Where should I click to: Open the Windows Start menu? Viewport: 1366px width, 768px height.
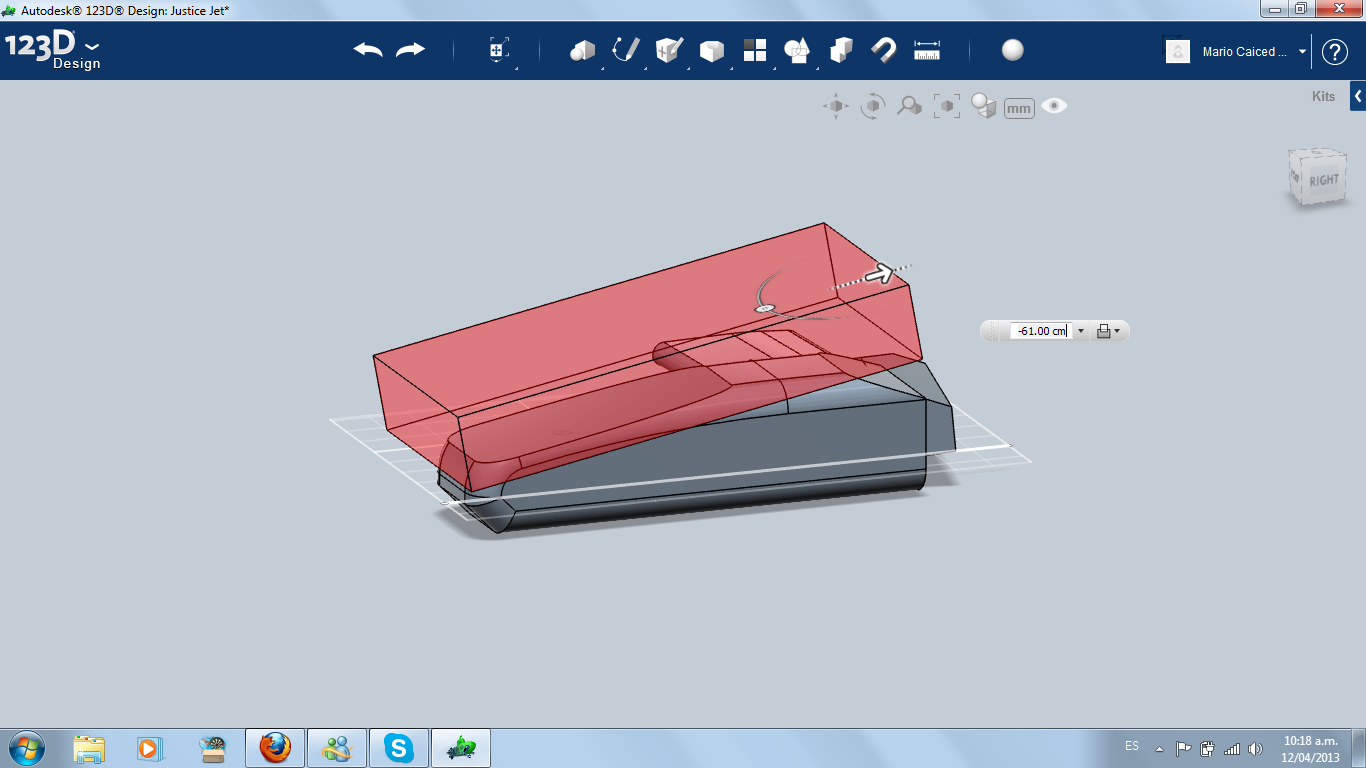[27, 747]
